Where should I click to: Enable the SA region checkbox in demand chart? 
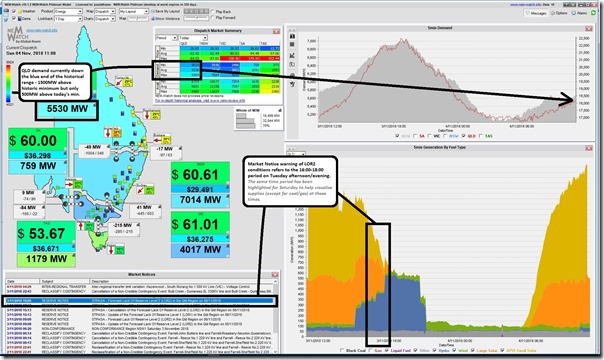(415, 136)
